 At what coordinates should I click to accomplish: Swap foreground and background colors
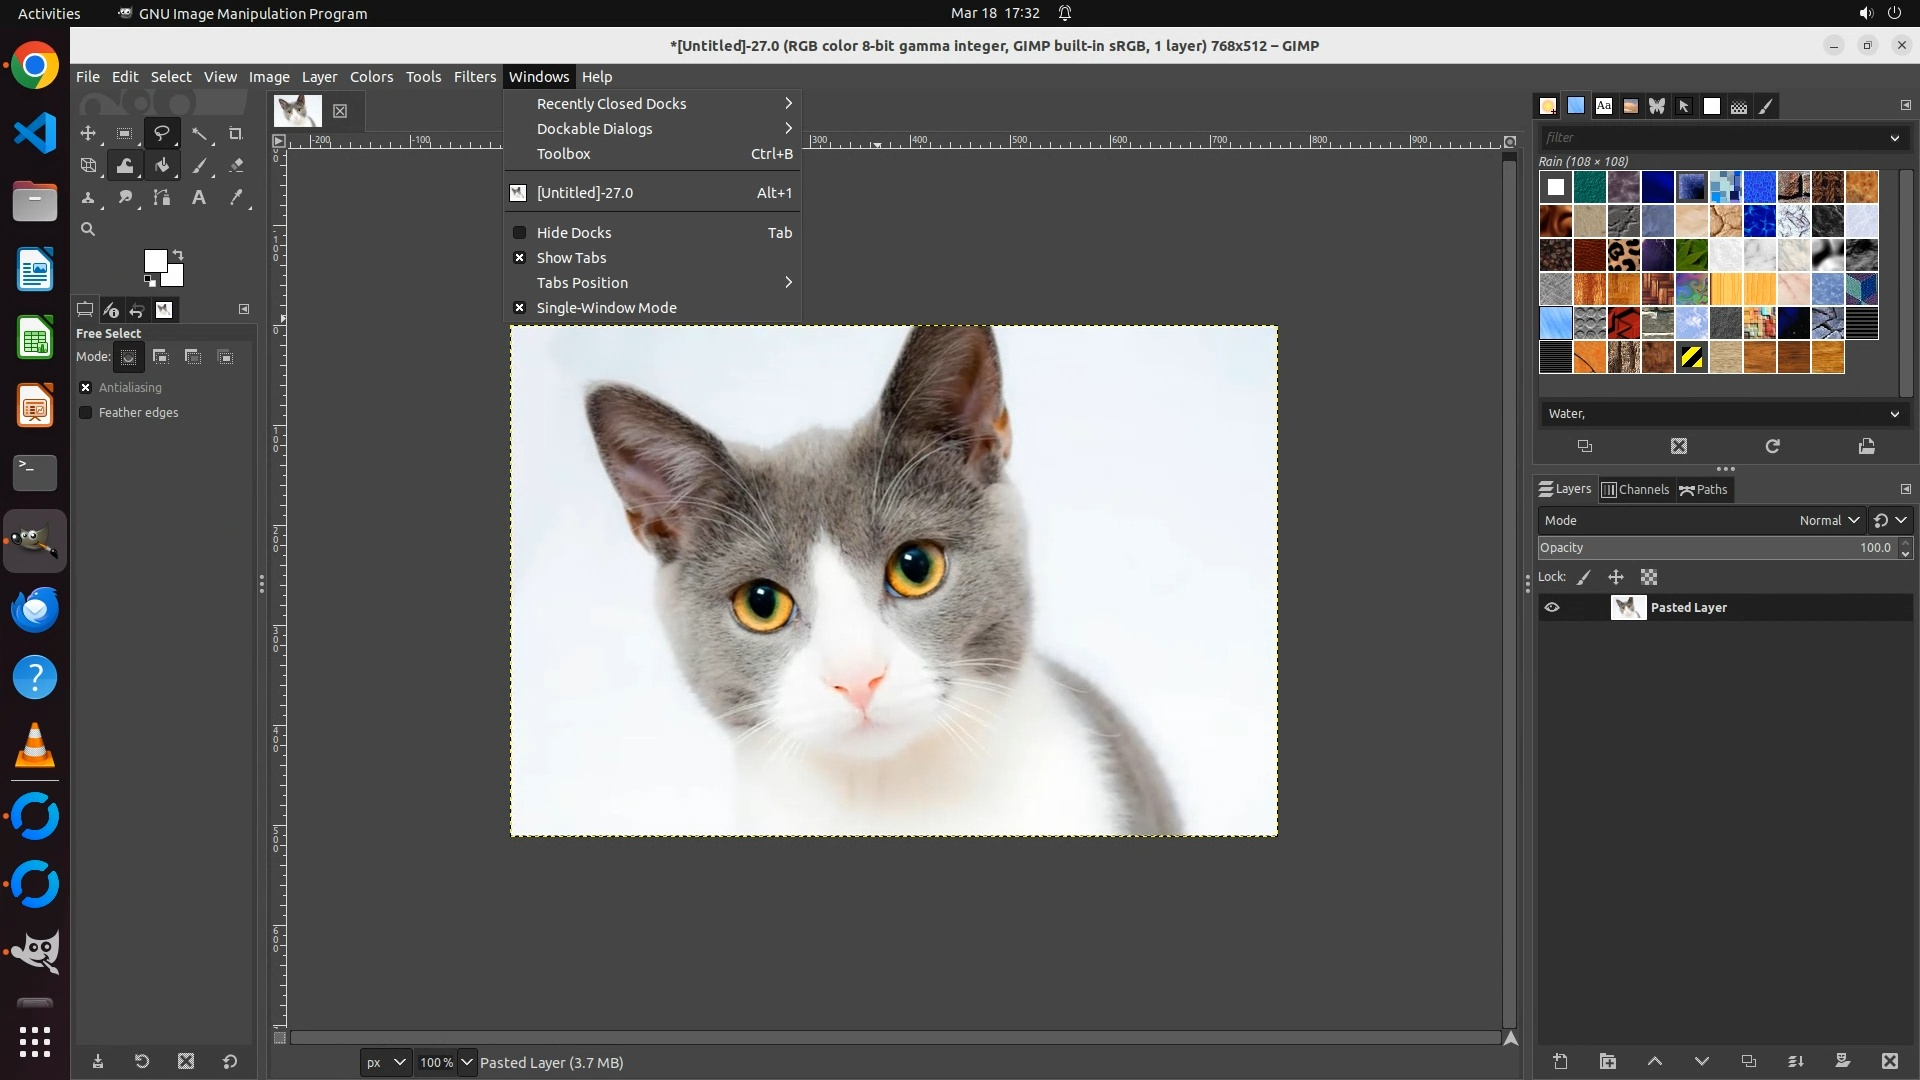178,254
